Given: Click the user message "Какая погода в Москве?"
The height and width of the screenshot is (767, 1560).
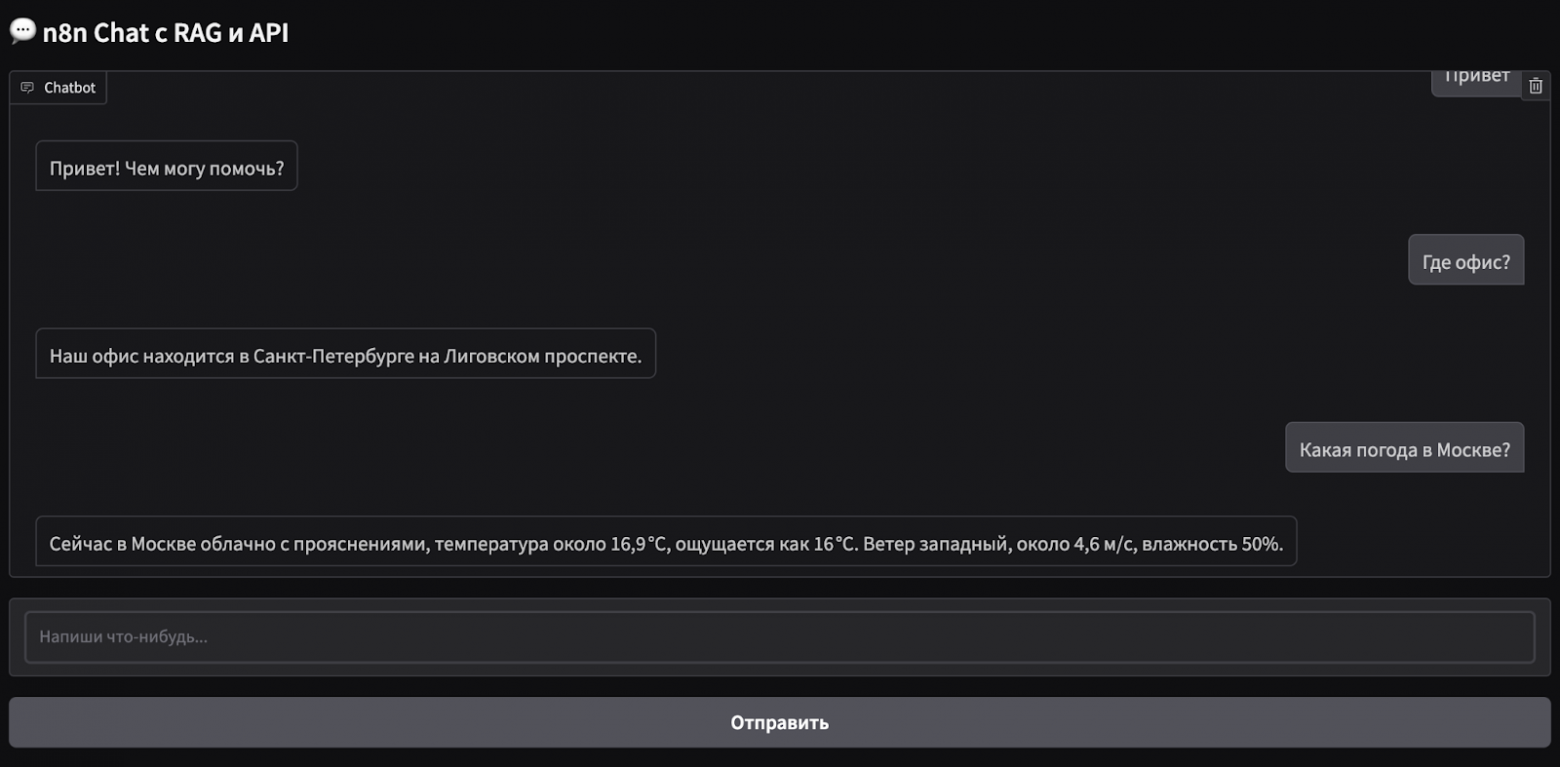Looking at the screenshot, I should [x=1404, y=449].
